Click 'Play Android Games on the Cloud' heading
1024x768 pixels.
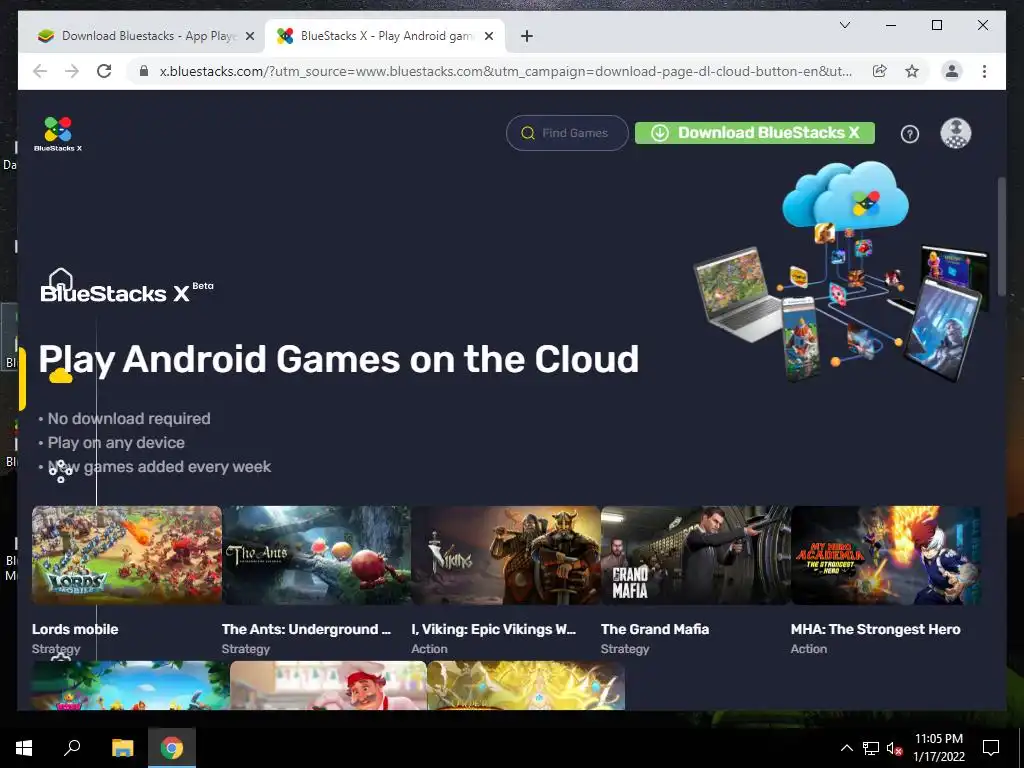(338, 359)
